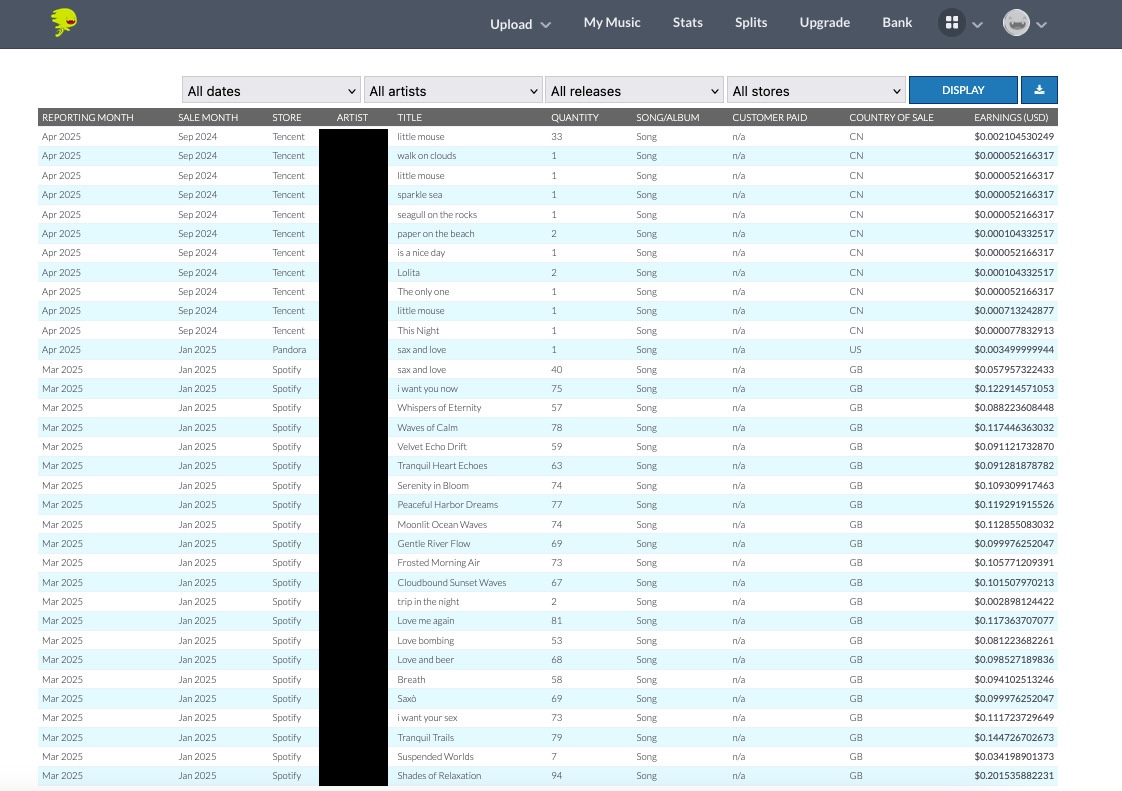This screenshot has width=1122, height=791.
Task: Navigate to Splits
Action: pyautogui.click(x=751, y=23)
